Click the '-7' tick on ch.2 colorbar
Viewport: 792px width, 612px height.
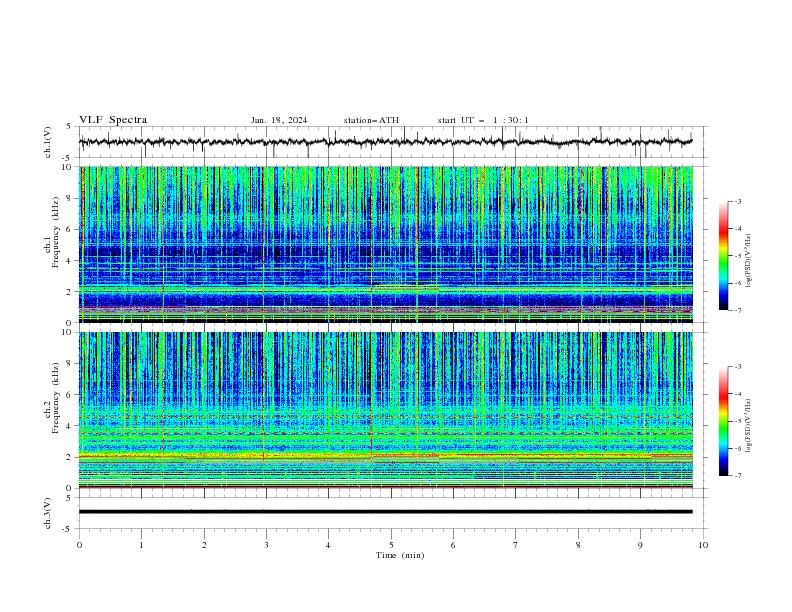pyautogui.click(x=738, y=475)
